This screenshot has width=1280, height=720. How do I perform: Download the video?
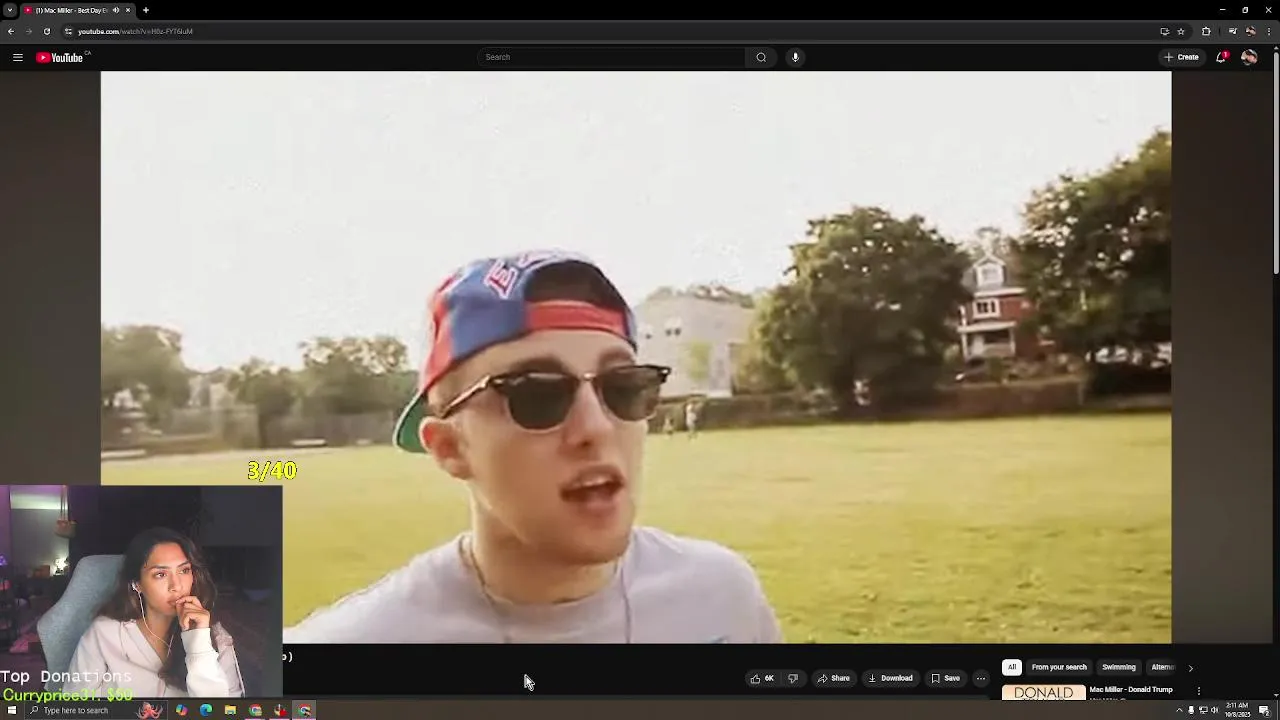click(890, 678)
